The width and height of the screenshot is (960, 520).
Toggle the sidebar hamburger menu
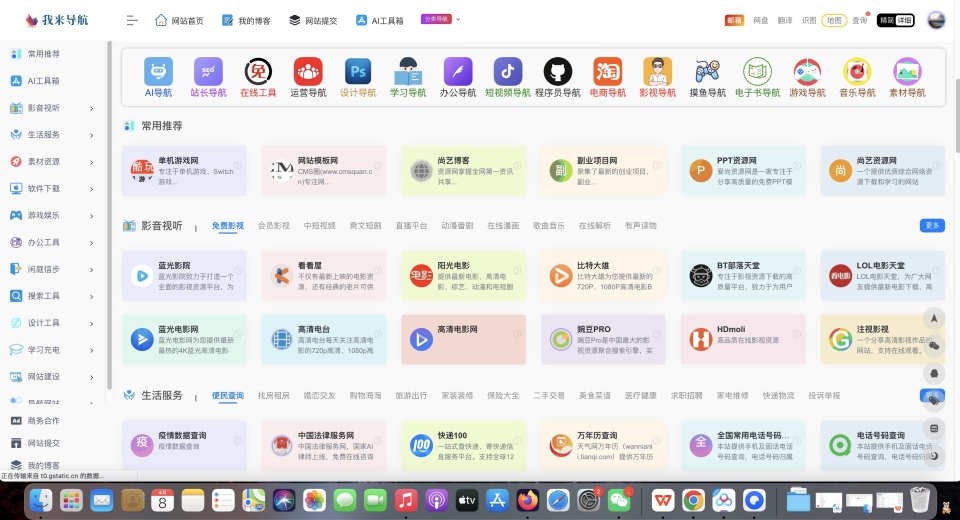132,20
